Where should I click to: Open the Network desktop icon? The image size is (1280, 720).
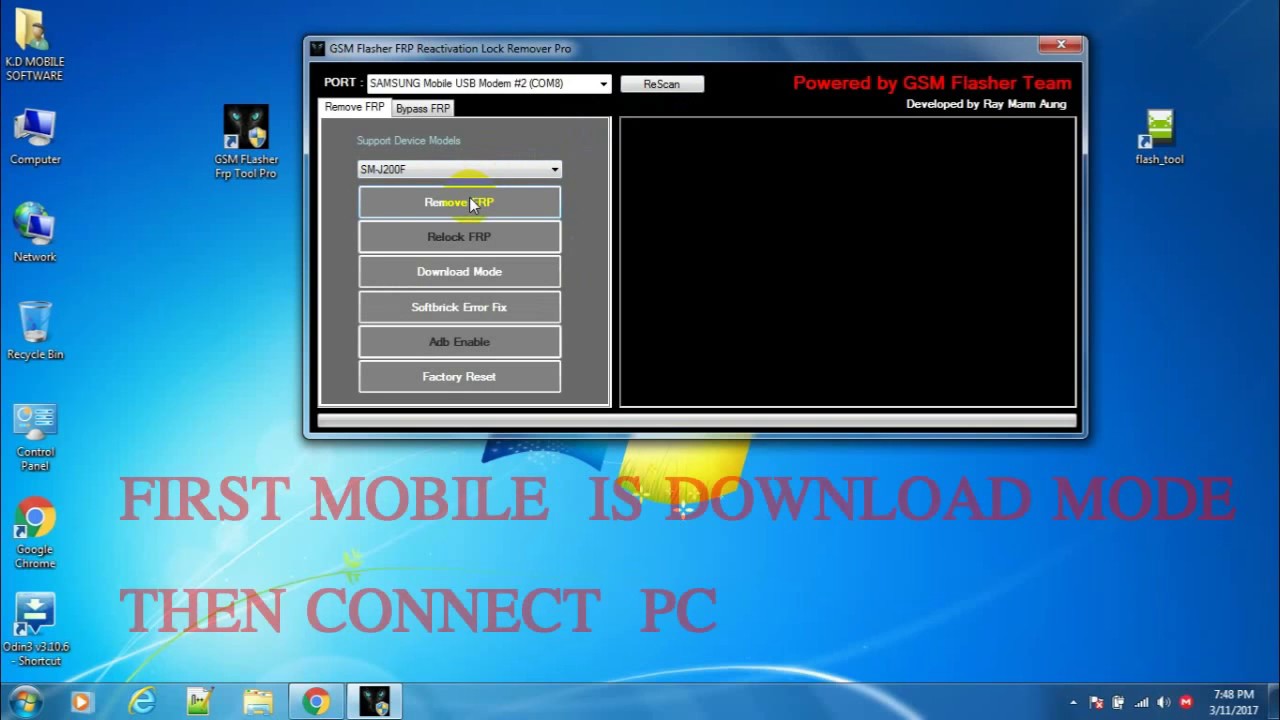coord(35,232)
